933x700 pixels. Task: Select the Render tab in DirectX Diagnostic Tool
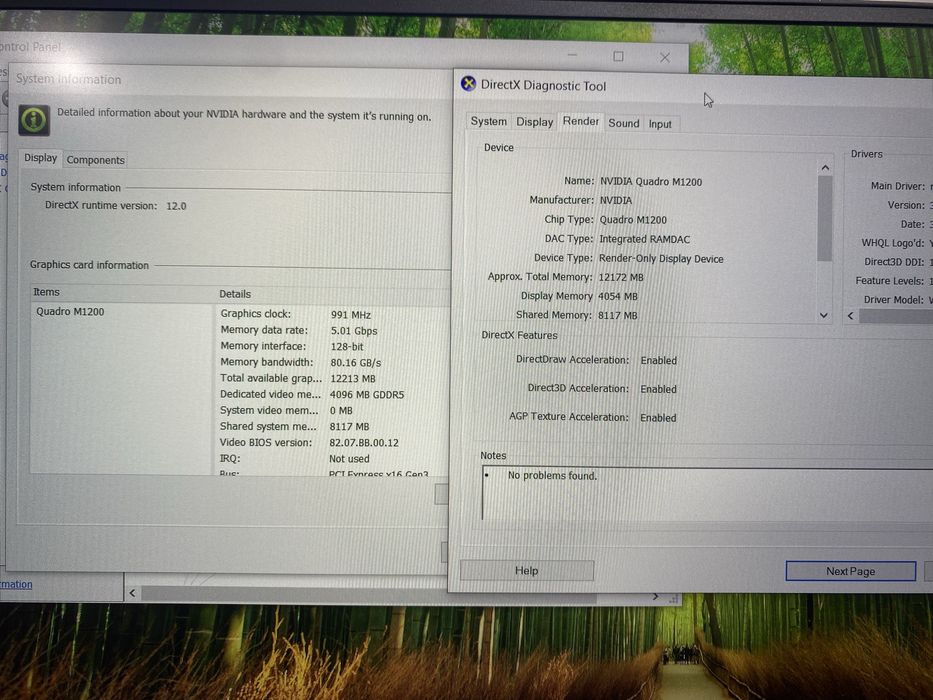coord(581,121)
